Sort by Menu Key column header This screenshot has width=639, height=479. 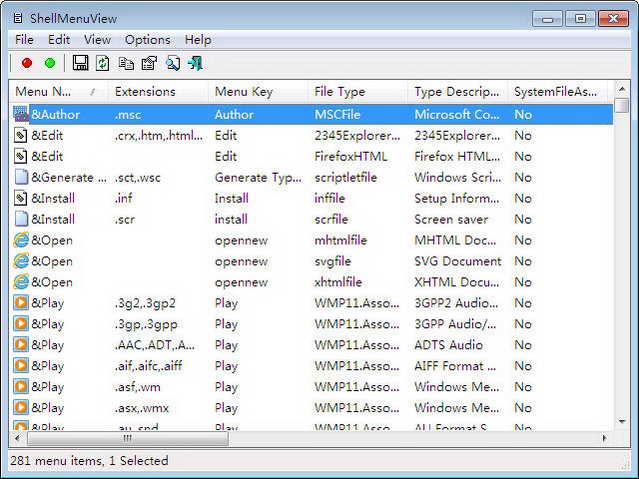pyautogui.click(x=258, y=92)
